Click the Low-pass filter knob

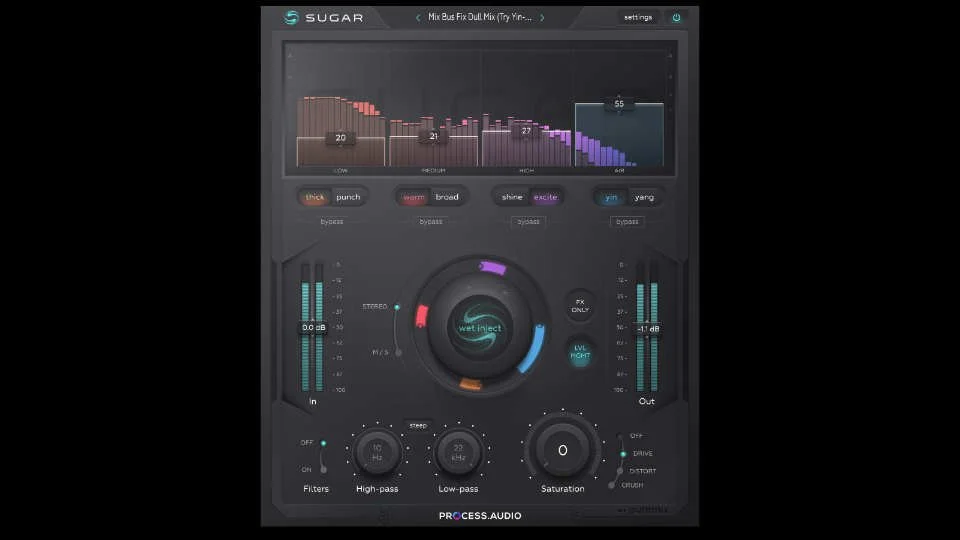point(458,452)
